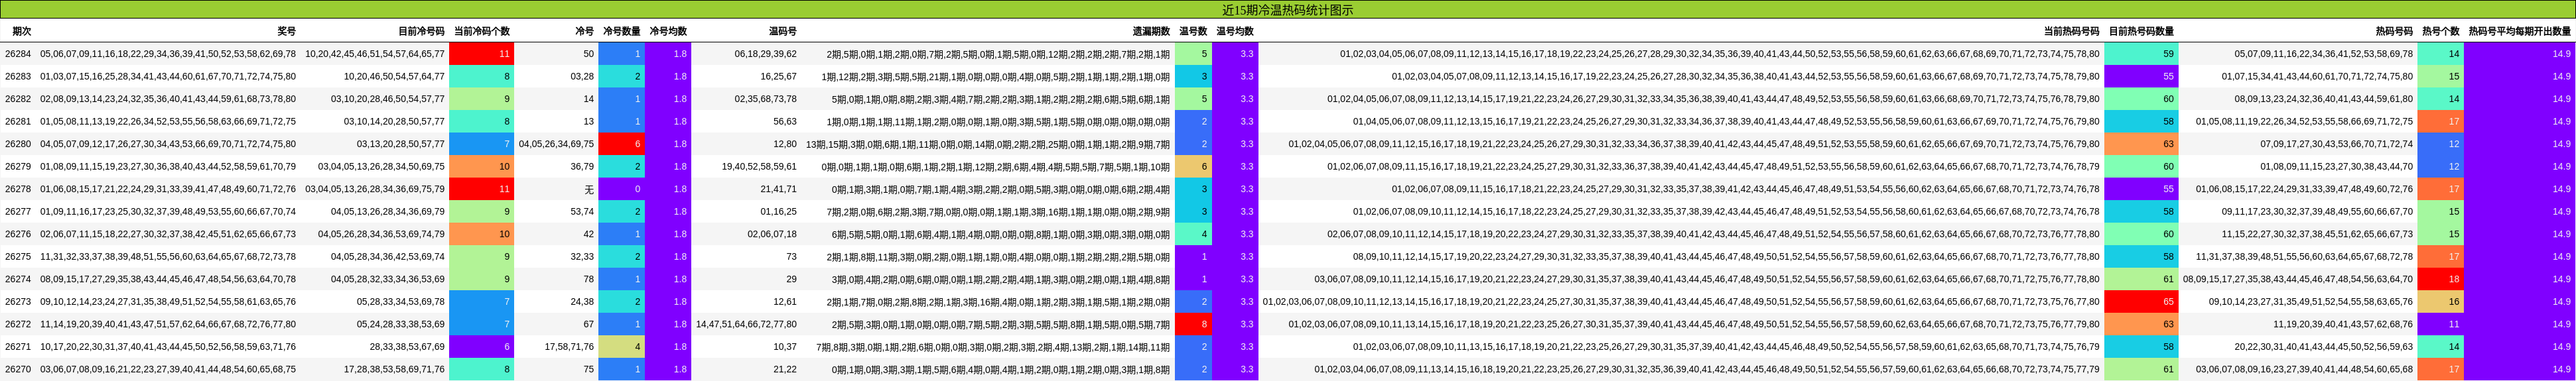
Task: Select period number 26276
Action: tap(18, 234)
